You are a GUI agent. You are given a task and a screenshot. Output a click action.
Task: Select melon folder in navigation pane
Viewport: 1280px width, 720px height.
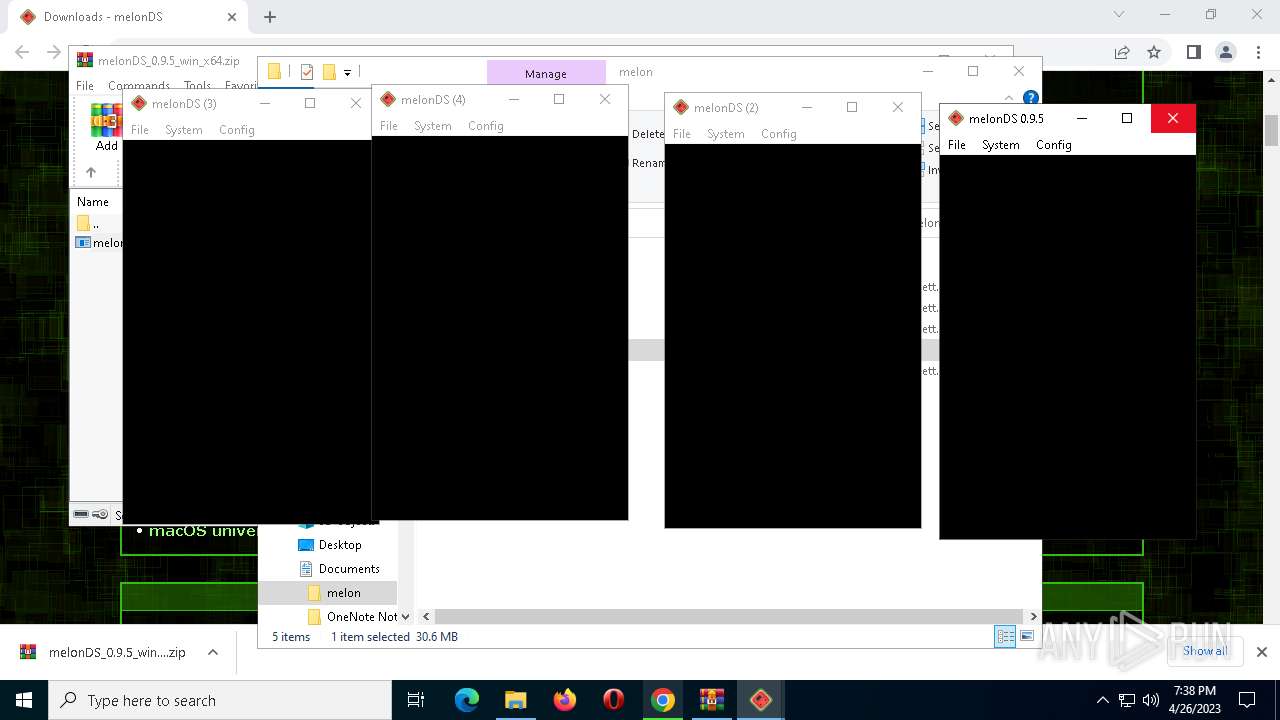point(343,593)
